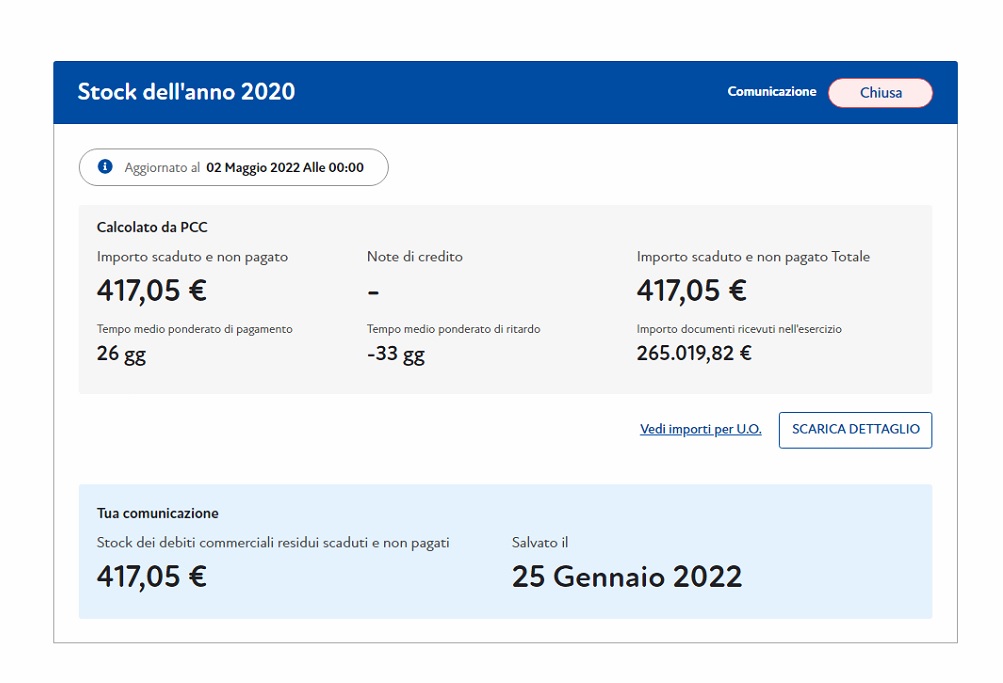Click the 25 Gennaio 2022 saved date
The height and width of the screenshot is (683, 1003).
pos(627,577)
